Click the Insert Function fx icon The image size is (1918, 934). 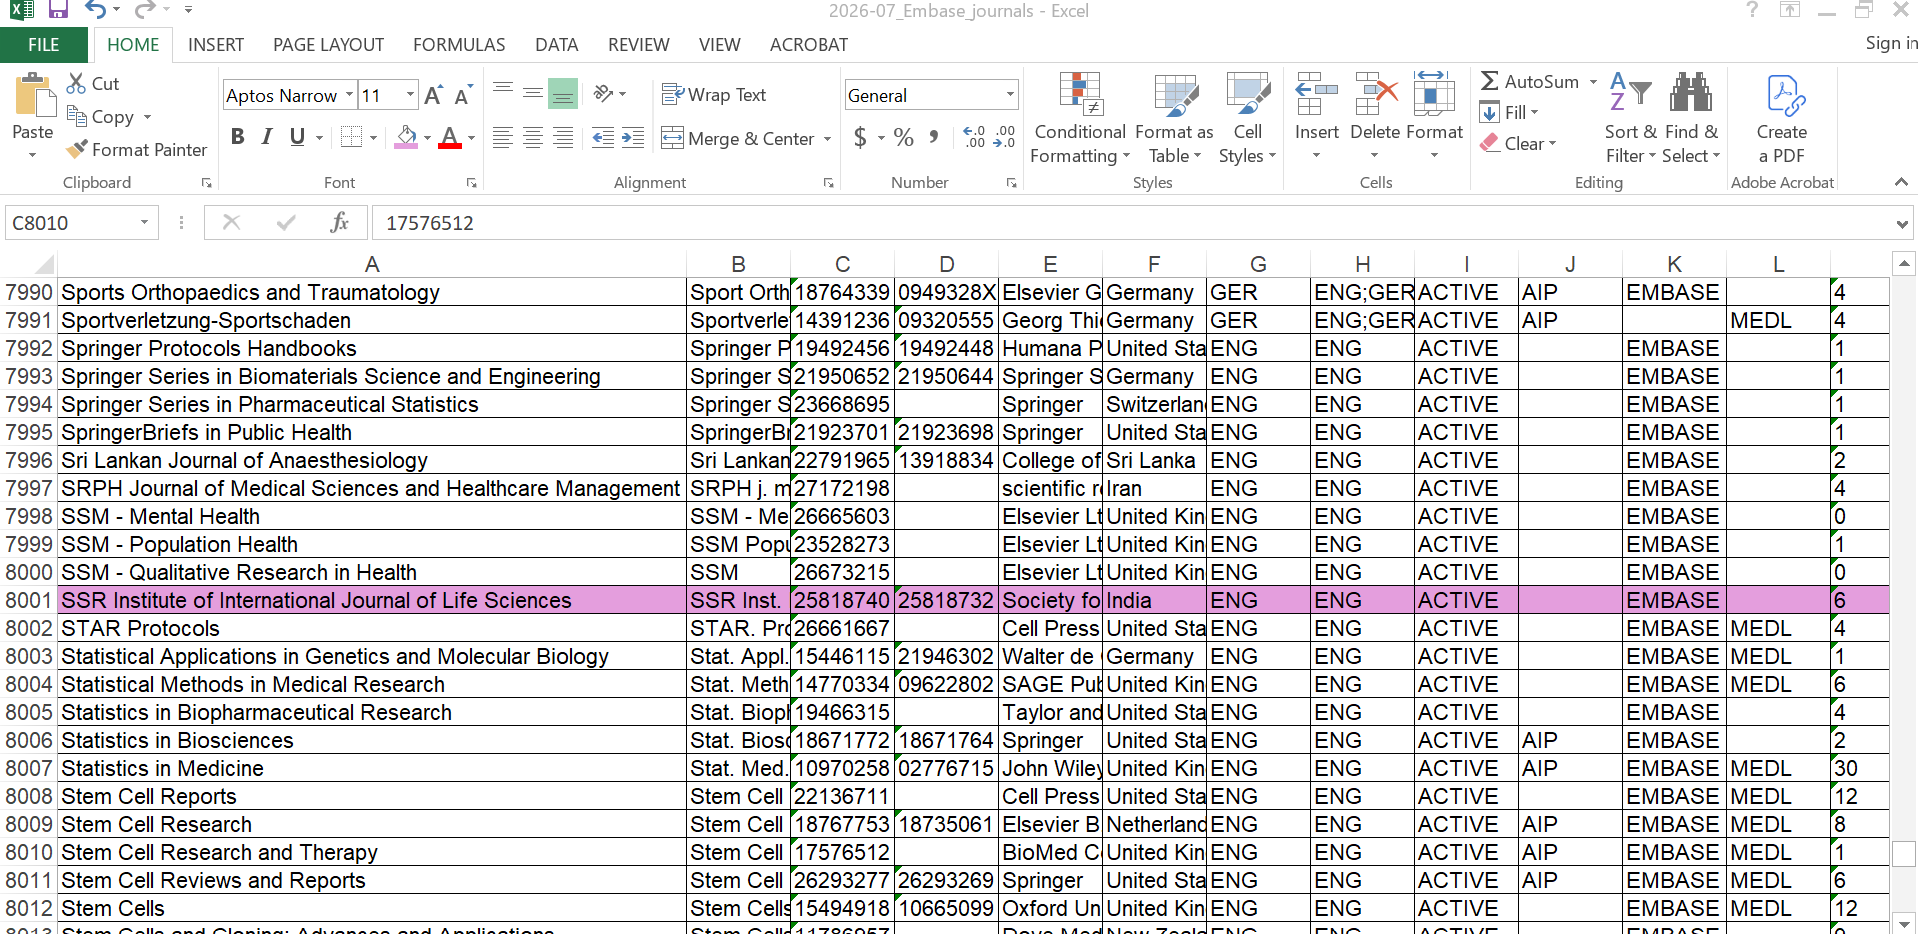pyautogui.click(x=339, y=222)
